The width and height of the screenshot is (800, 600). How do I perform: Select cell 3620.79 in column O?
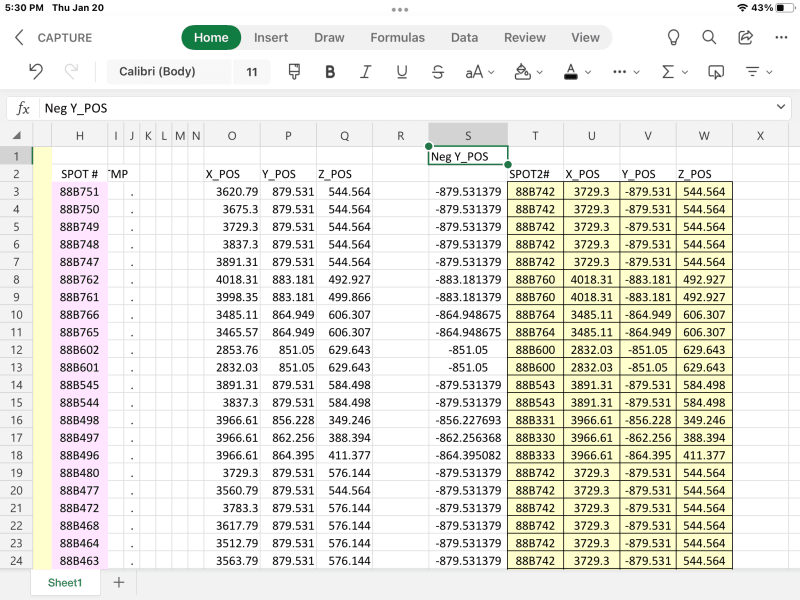tap(232, 192)
